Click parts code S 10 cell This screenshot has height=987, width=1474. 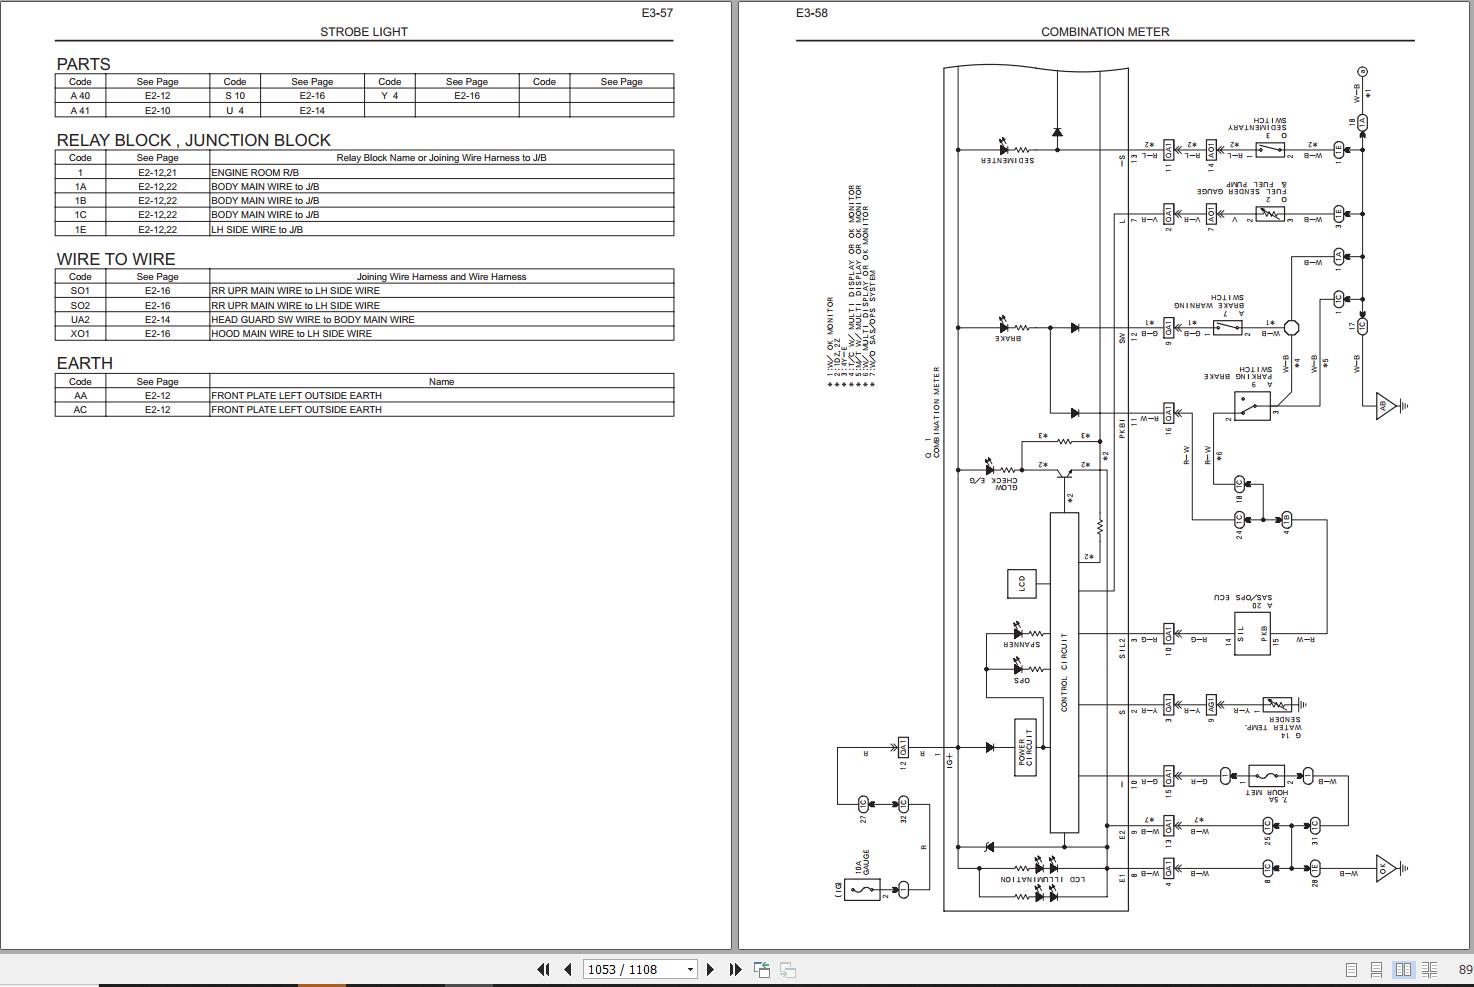point(235,96)
